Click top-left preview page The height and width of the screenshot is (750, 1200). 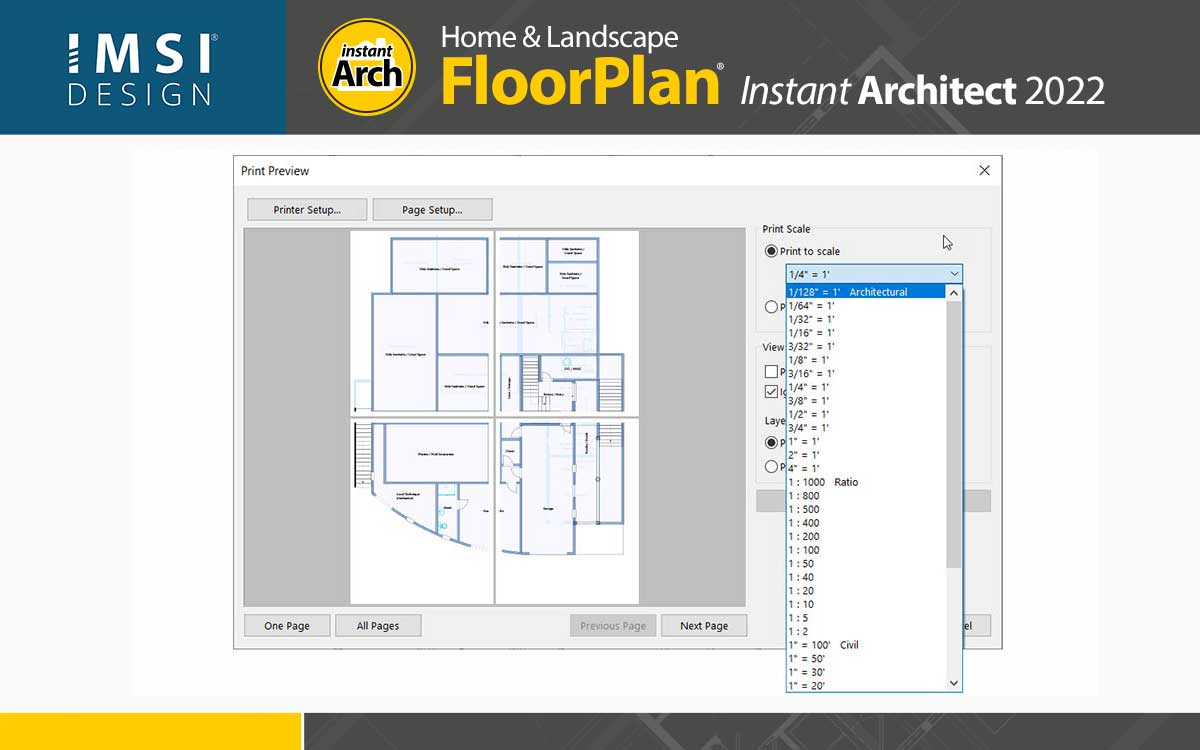pyautogui.click(x=422, y=323)
